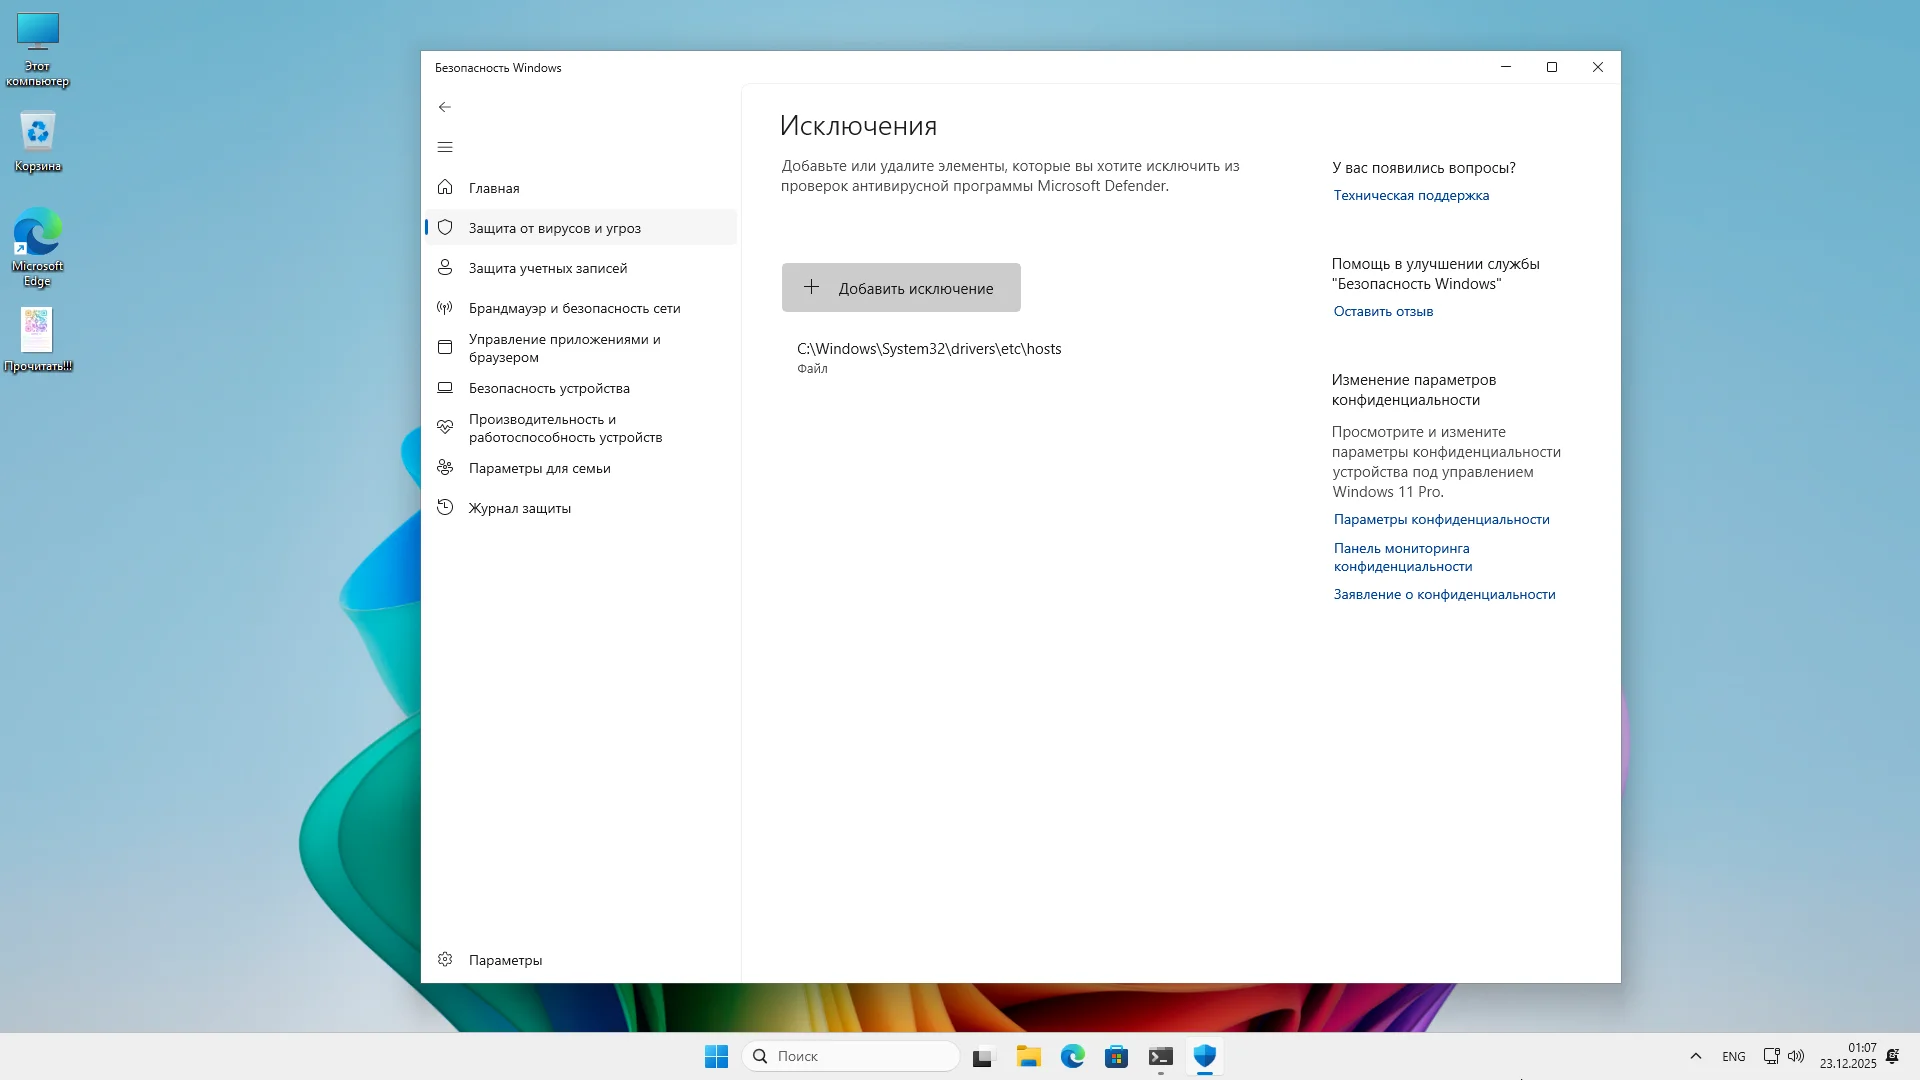Open Защита учетных записей section
Image resolution: width=1920 pixels, height=1080 pixels.
(x=547, y=268)
